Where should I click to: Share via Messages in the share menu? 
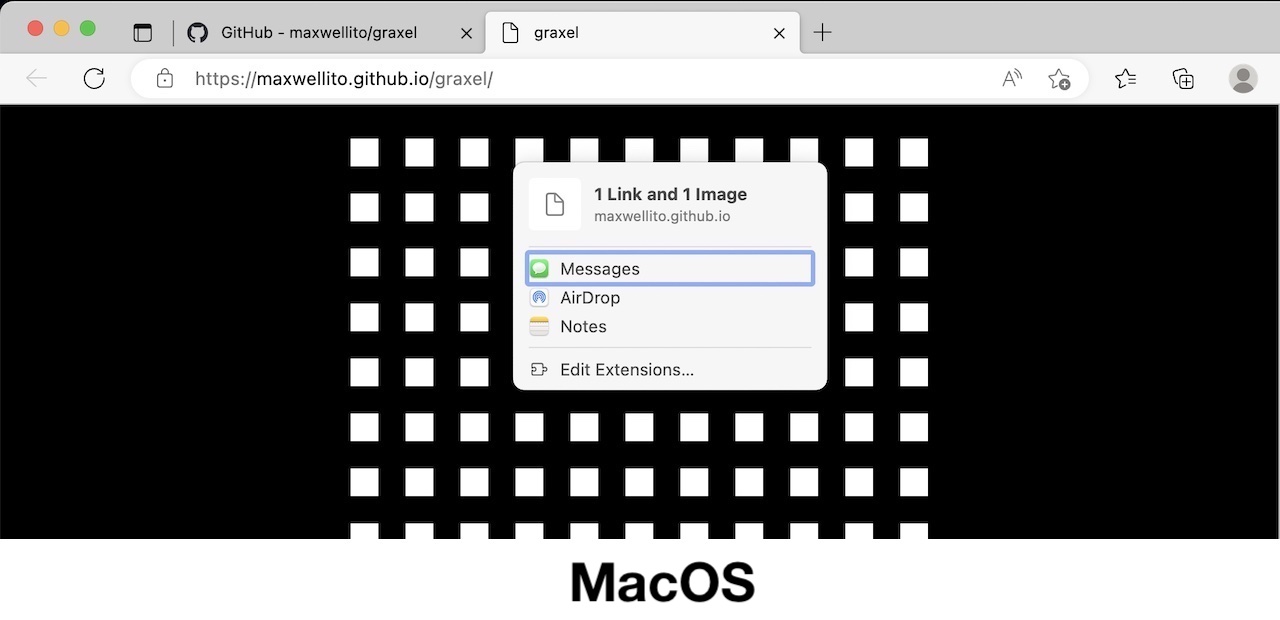click(x=670, y=268)
